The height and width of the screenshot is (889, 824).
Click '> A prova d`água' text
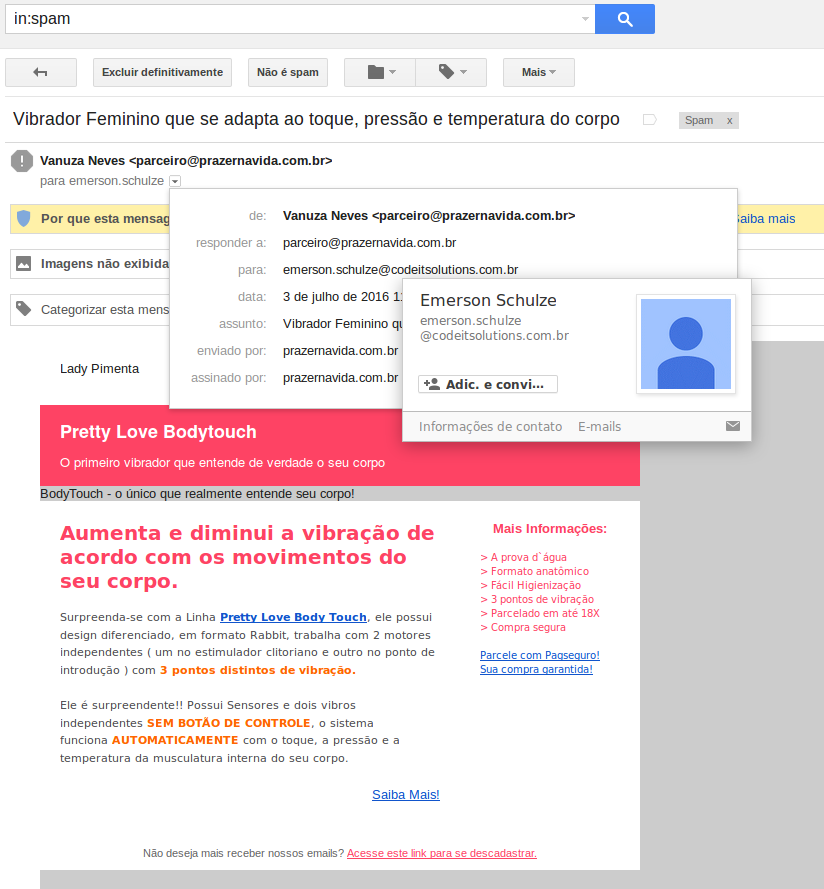[x=523, y=557]
